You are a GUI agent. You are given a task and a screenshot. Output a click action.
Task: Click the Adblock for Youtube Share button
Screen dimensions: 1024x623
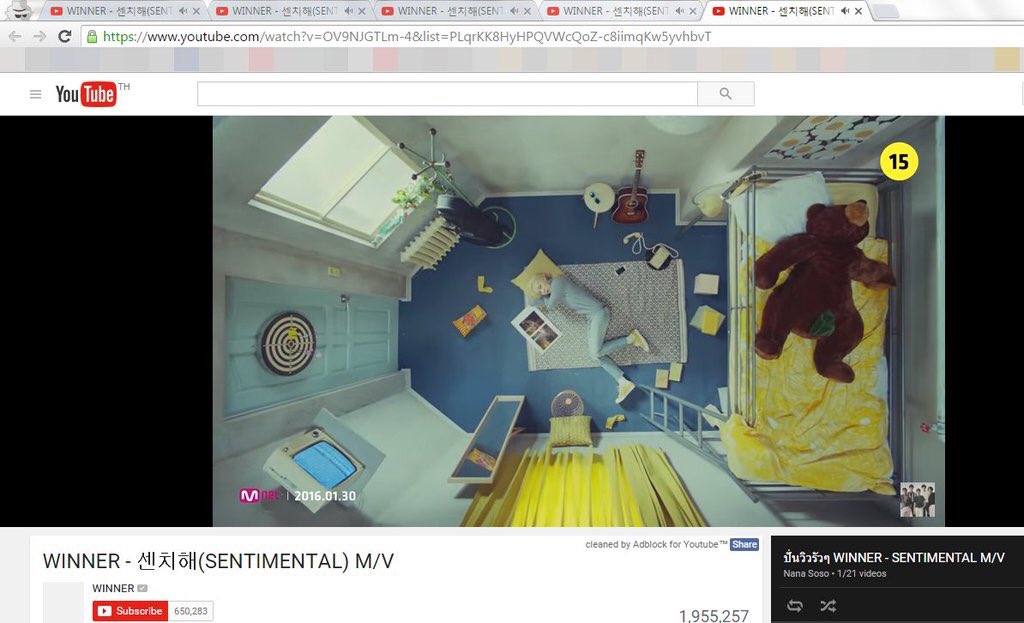tap(744, 545)
